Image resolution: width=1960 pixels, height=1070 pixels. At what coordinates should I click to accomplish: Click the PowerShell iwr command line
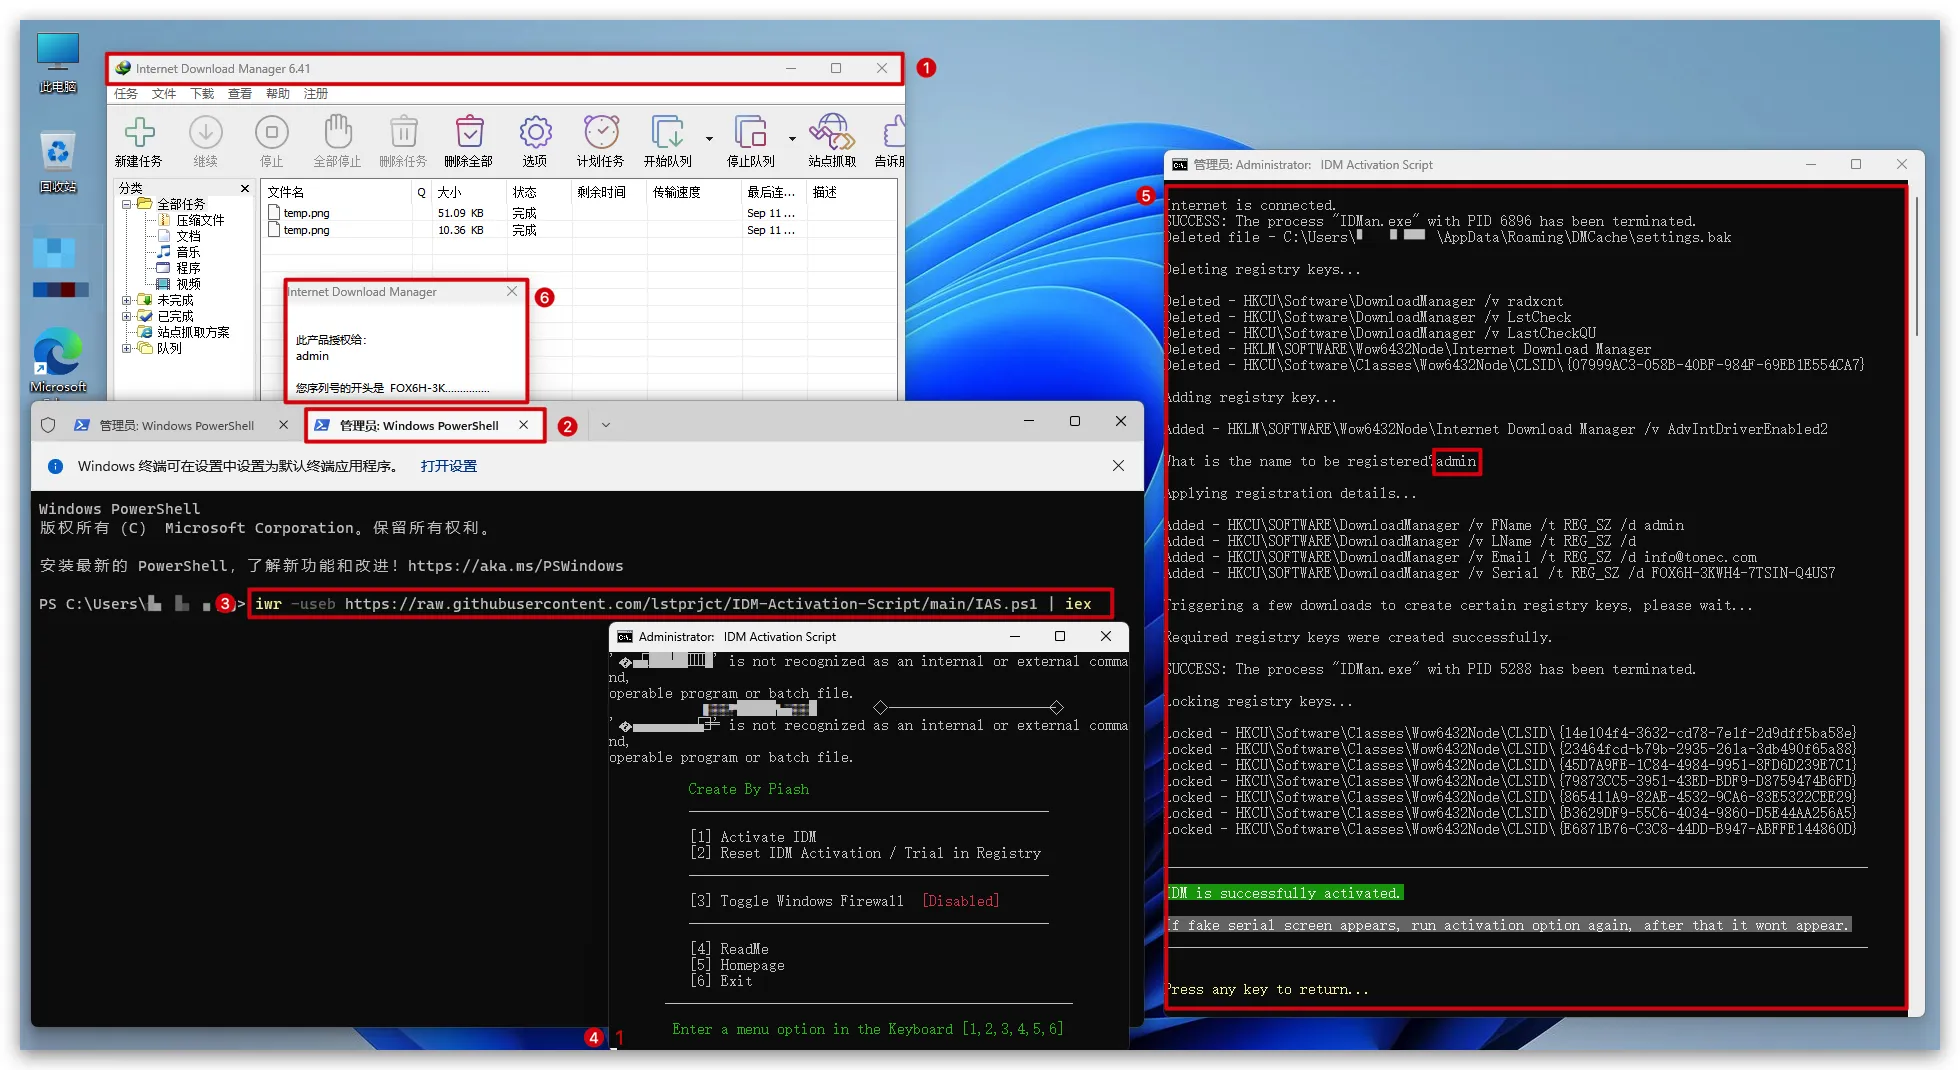tap(680, 604)
